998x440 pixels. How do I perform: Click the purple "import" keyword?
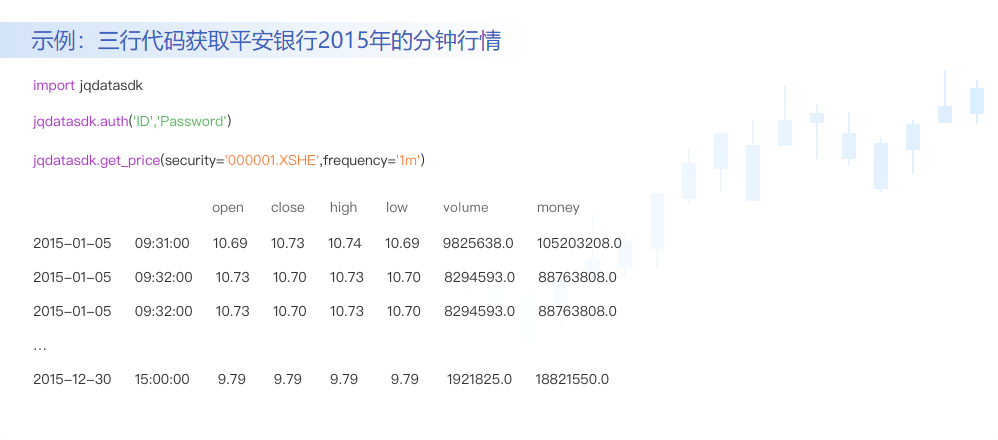[x=54, y=86]
